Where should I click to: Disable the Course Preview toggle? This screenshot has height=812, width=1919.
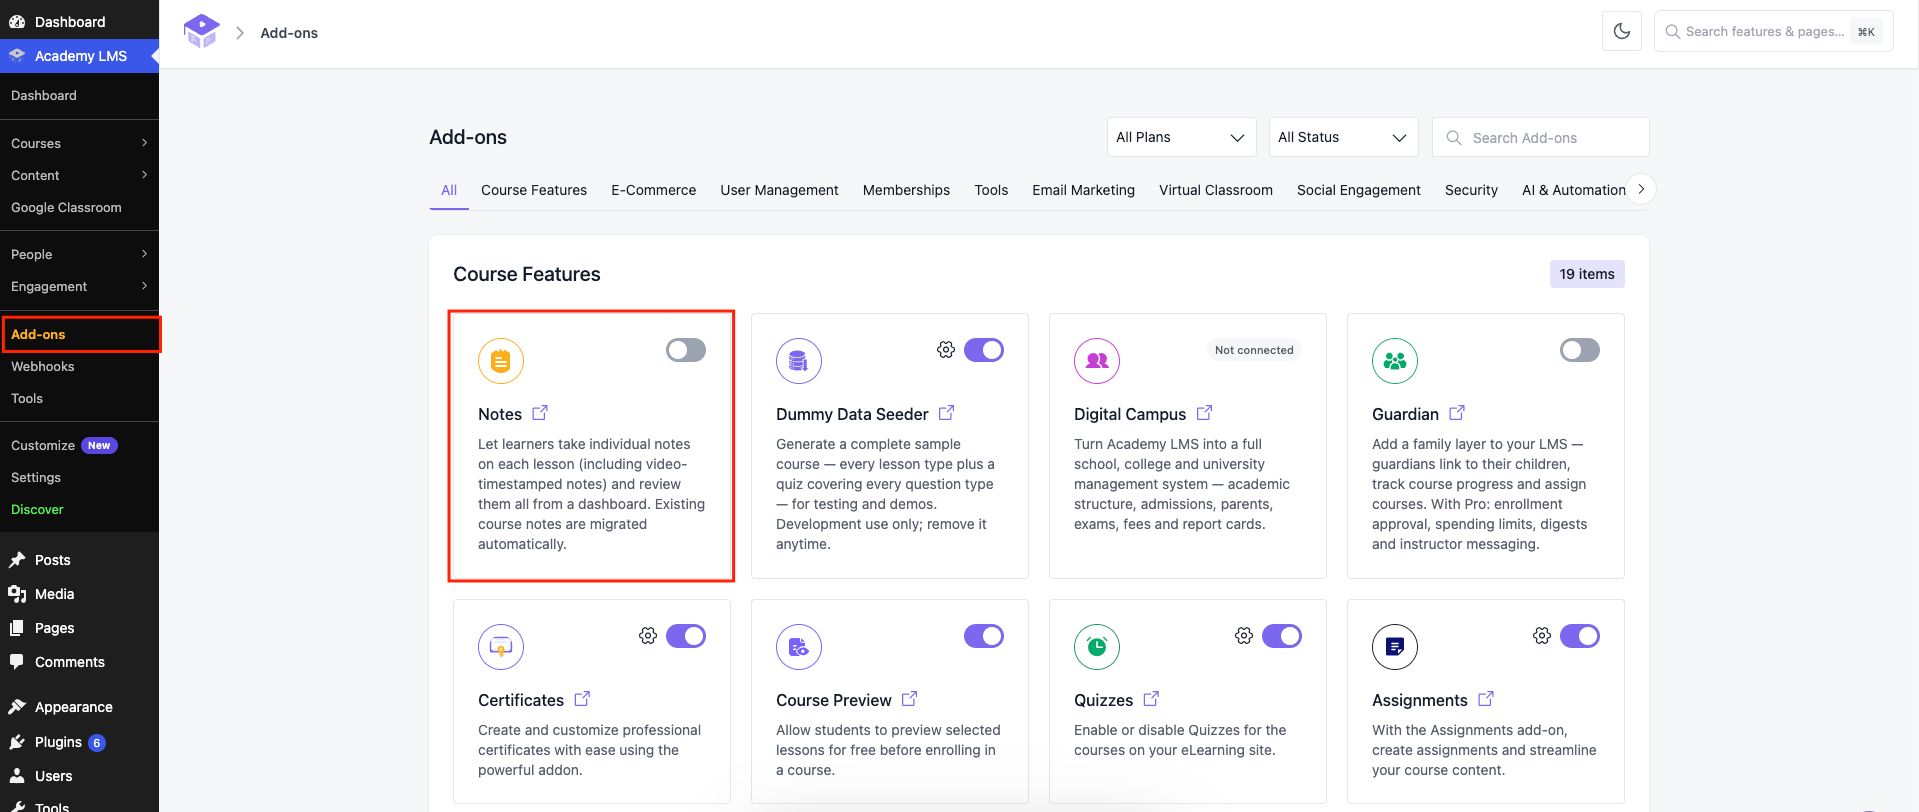point(984,636)
